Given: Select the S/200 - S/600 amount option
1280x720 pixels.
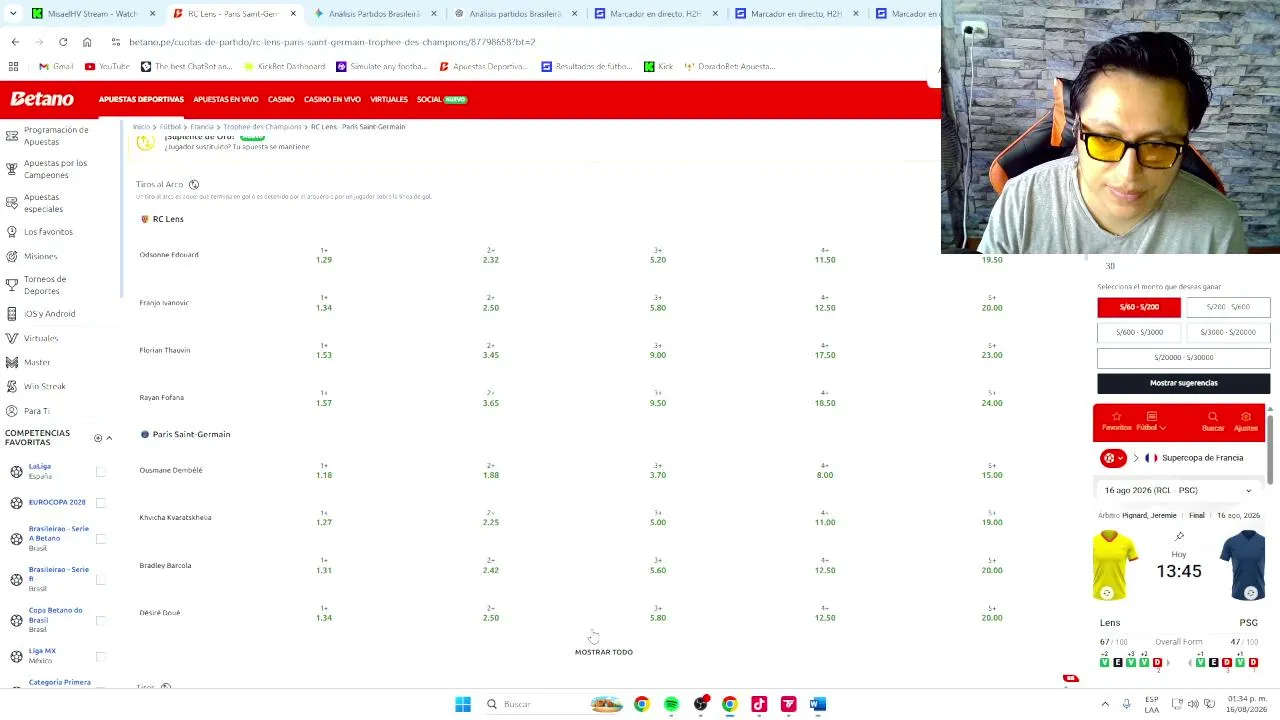Looking at the screenshot, I should tap(1228, 307).
